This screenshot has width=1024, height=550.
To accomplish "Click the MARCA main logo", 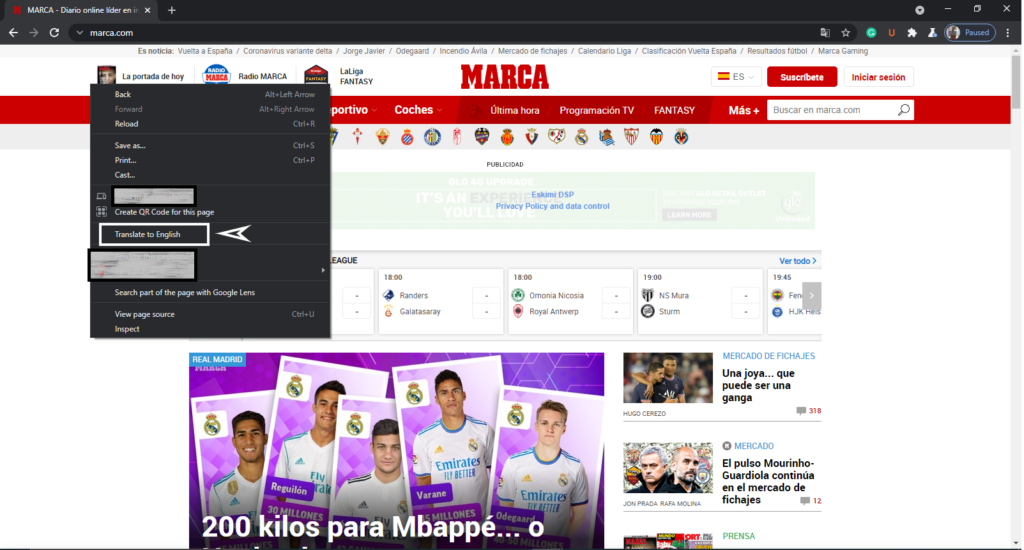I will pyautogui.click(x=505, y=77).
